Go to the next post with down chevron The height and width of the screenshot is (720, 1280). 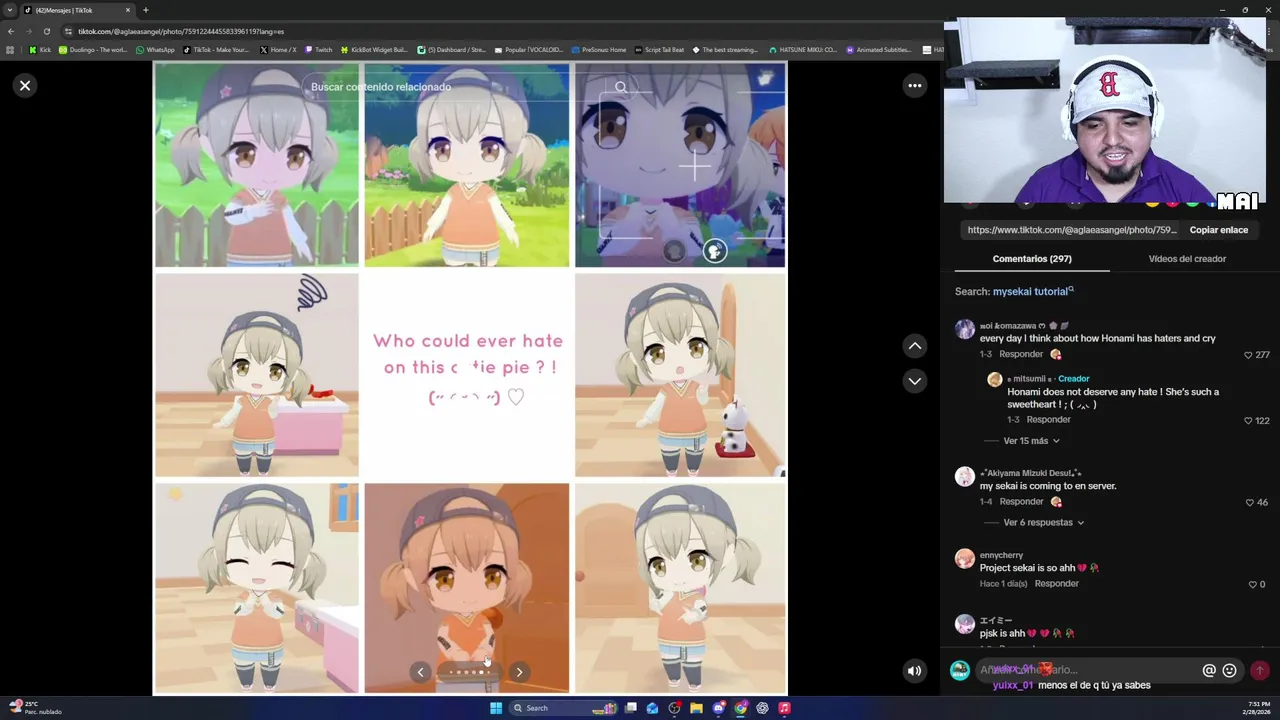(914, 381)
